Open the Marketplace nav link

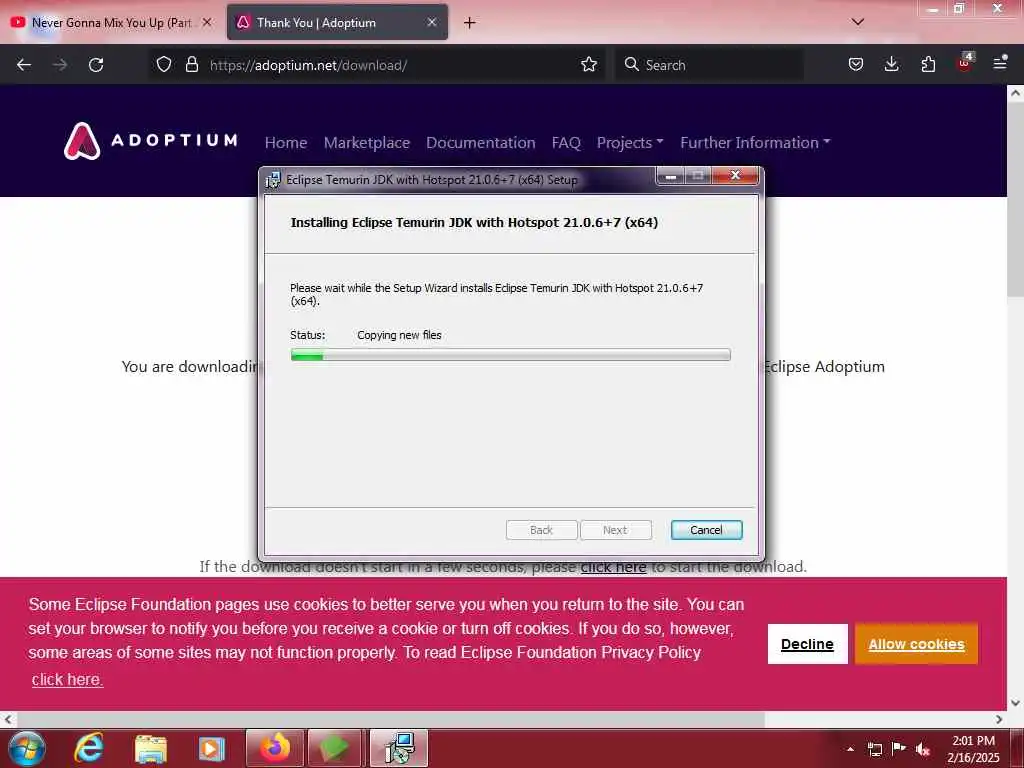[367, 142]
